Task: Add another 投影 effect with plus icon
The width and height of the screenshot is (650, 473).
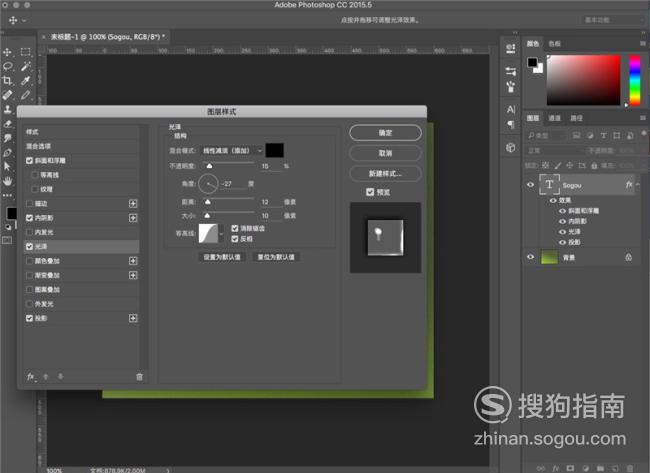Action: point(133,318)
